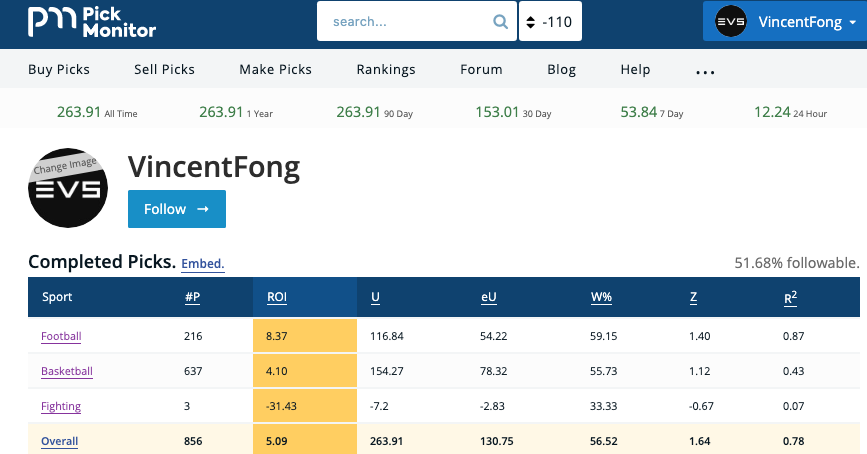867x454 pixels.
Task: Open the Blog page
Action: tap(561, 69)
